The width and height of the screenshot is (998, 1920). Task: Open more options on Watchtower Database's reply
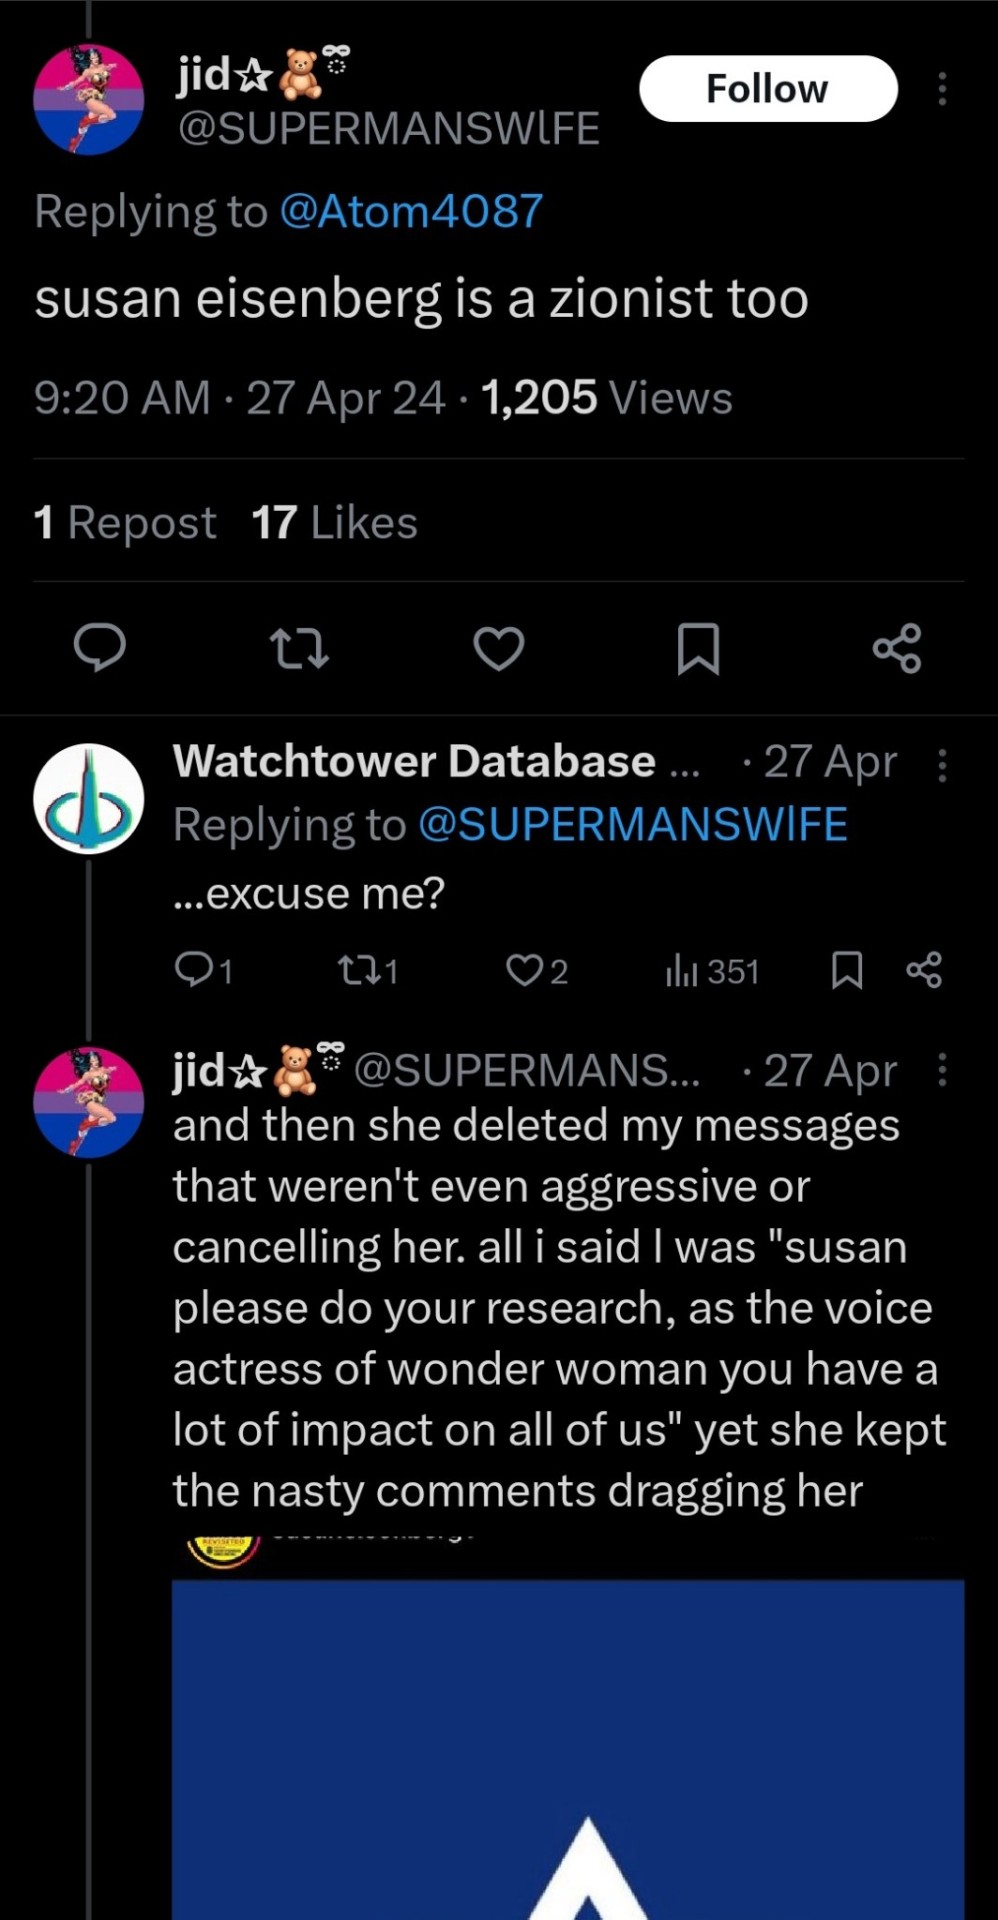(x=941, y=764)
